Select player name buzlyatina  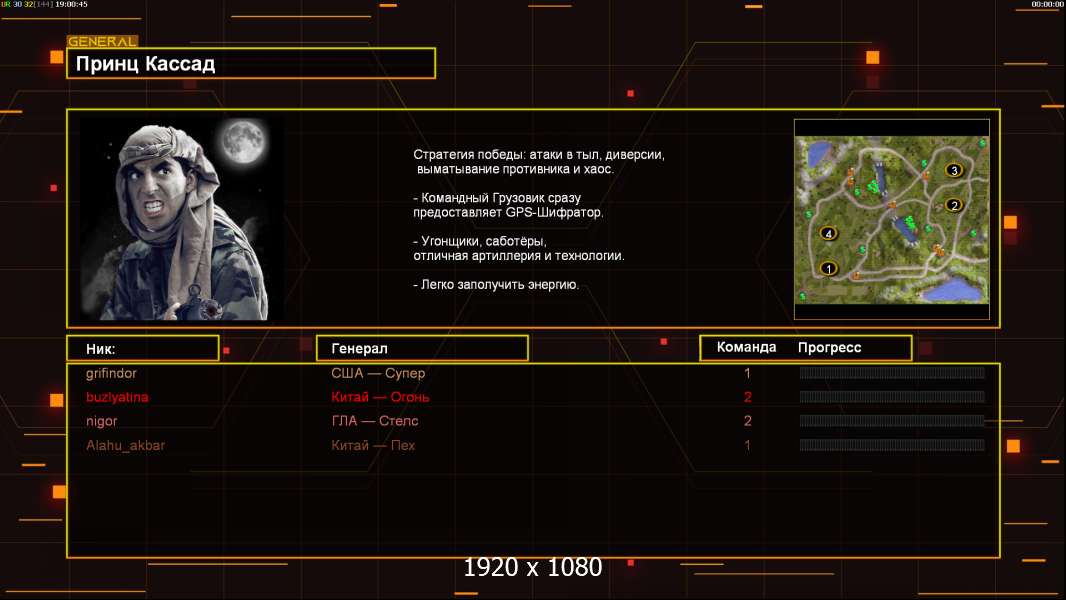tap(117, 397)
